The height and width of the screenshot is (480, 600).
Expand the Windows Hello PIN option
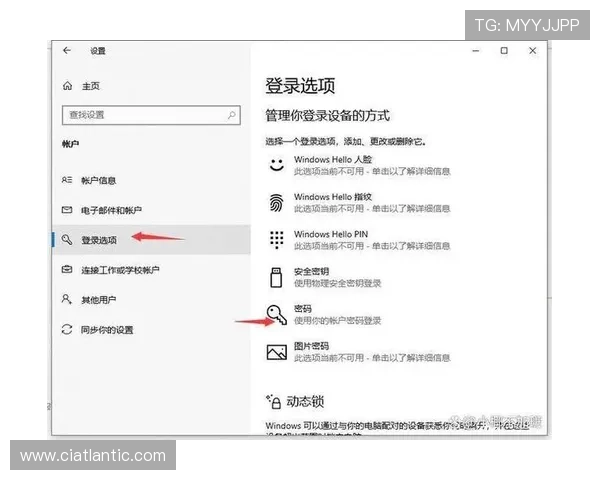pyautogui.click(x=359, y=240)
